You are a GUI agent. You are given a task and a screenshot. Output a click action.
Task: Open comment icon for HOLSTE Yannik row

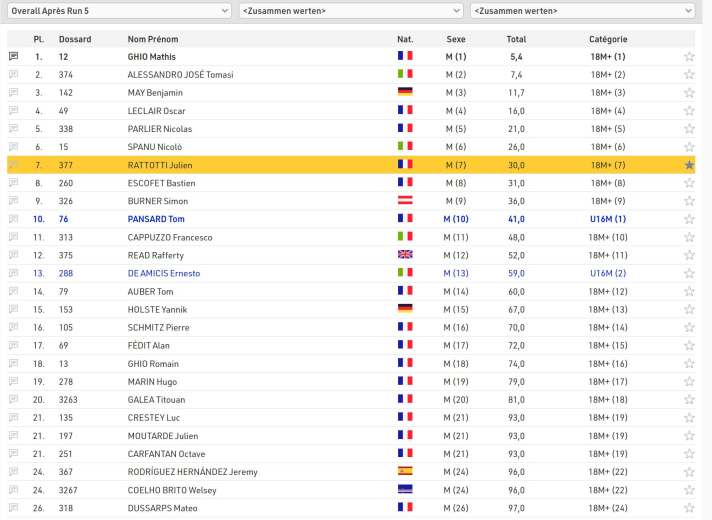[14, 309]
